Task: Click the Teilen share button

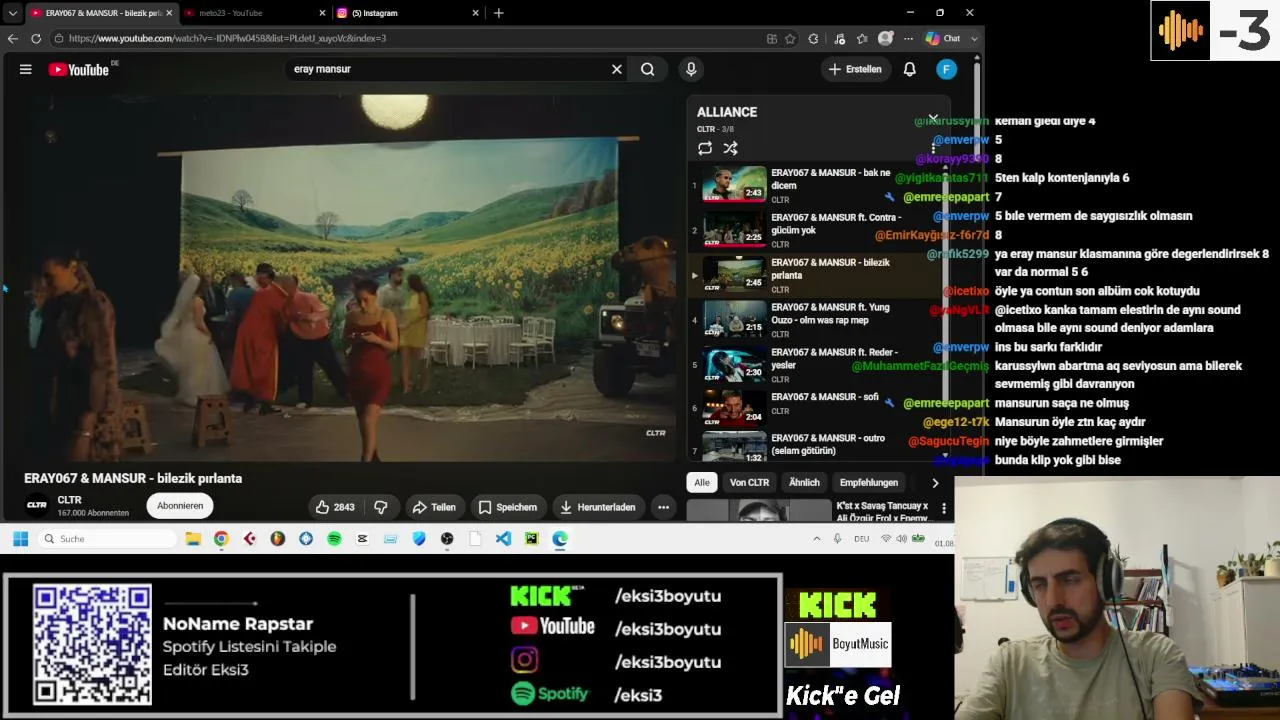Action: (434, 507)
